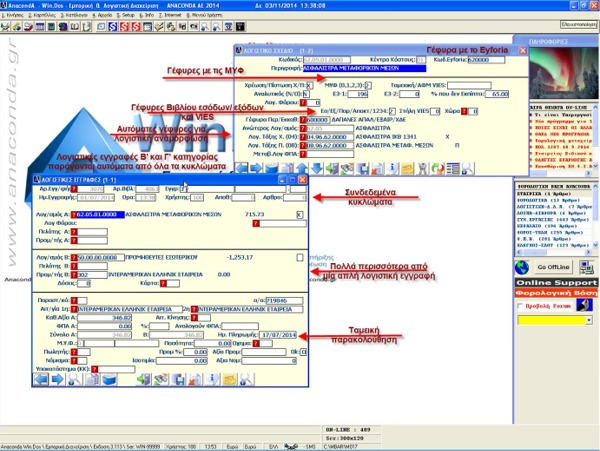
Task: Click the aurora thumbnail in ΠΛΗΡΟΦΟΡΙΕΣ panel
Action: [x=562, y=73]
